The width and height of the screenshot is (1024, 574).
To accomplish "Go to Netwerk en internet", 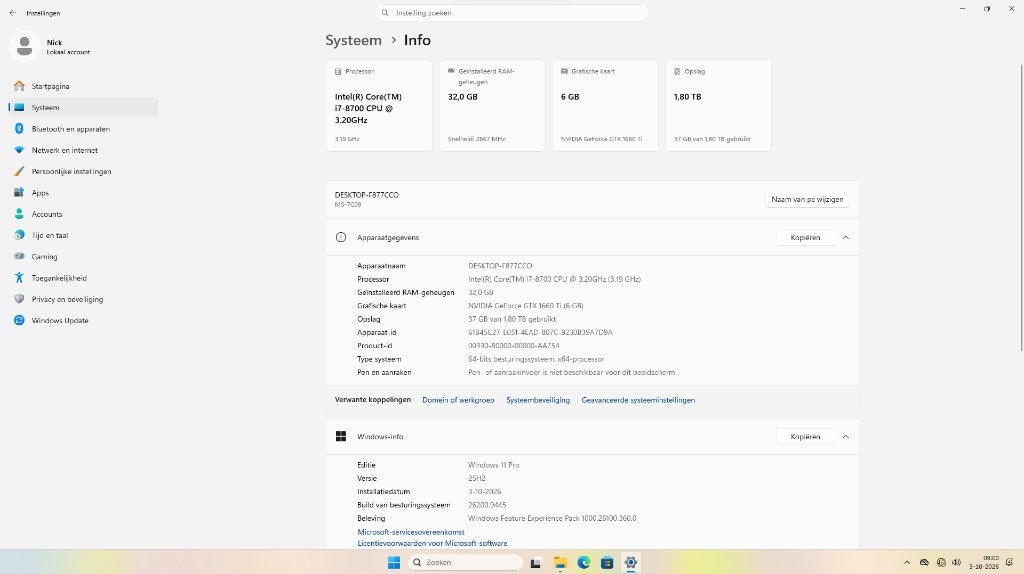I will point(82,150).
